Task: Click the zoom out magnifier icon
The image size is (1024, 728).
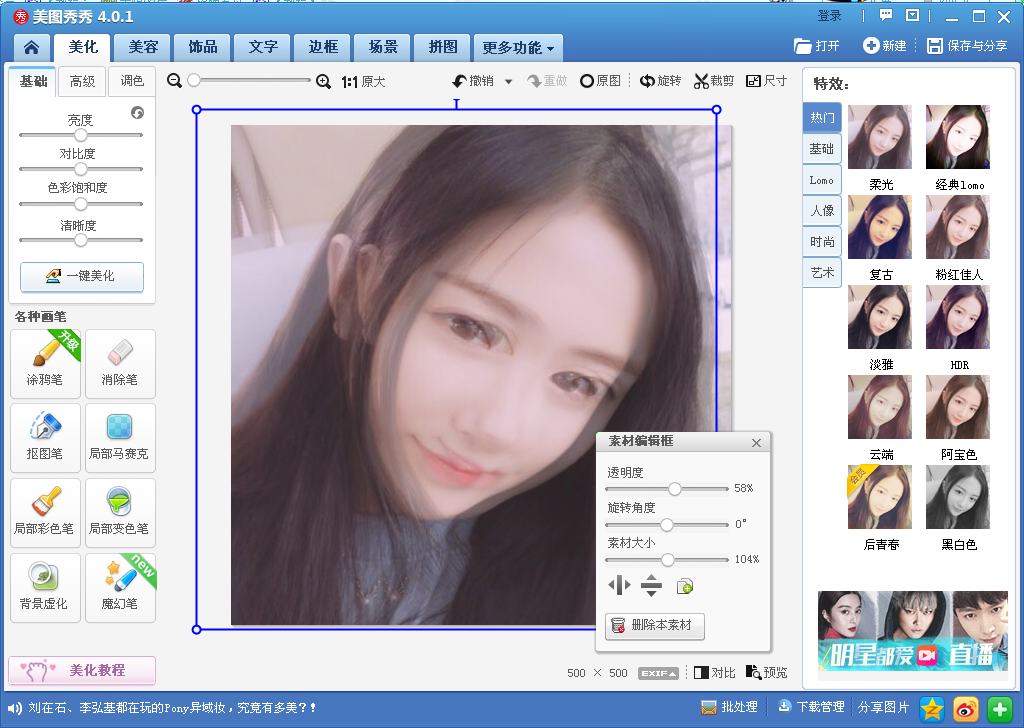Action: (174, 81)
